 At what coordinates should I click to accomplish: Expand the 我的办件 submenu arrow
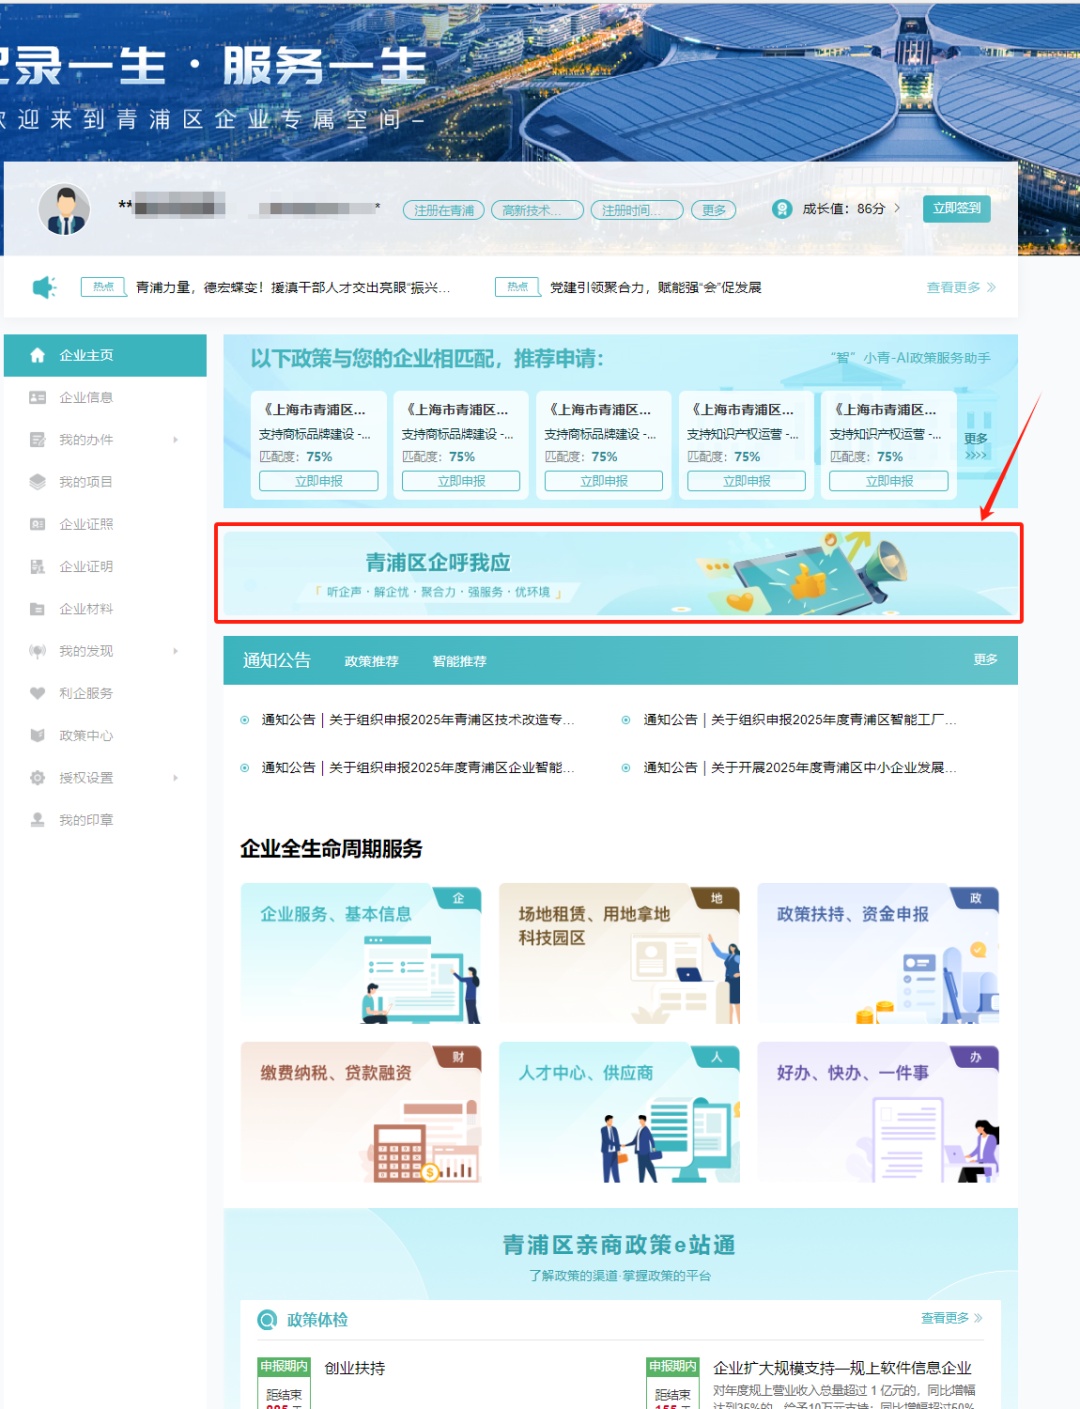point(175,440)
